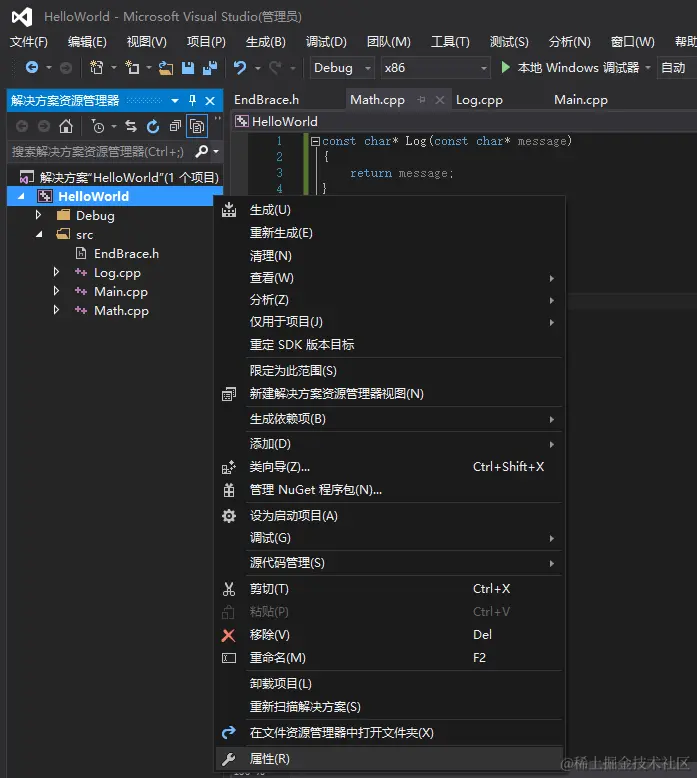This screenshot has height=778, width=697.
Task: Pin the Solution Explorer panel
Action: (192, 101)
